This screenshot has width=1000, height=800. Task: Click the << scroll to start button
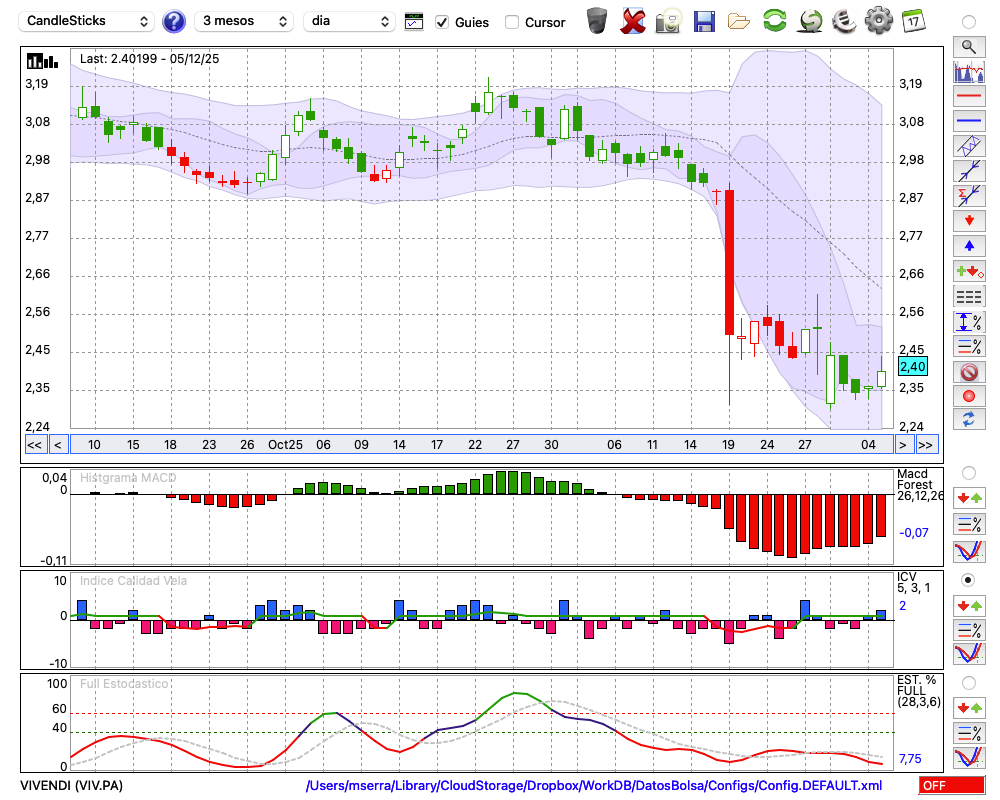tap(34, 445)
